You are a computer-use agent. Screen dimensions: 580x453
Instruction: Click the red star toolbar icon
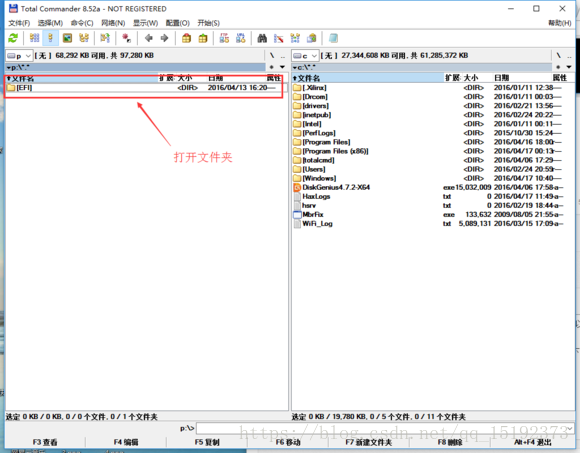(x=127, y=38)
